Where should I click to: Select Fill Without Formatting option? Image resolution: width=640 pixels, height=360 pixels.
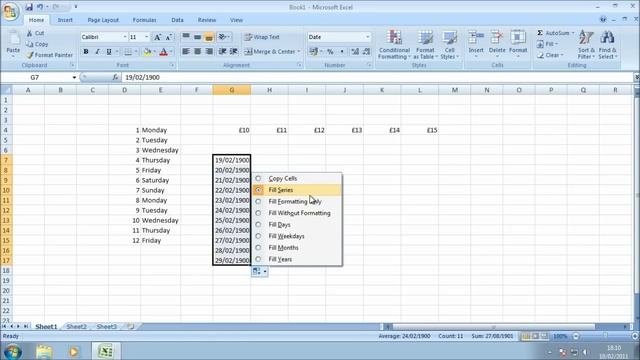tap(297, 213)
